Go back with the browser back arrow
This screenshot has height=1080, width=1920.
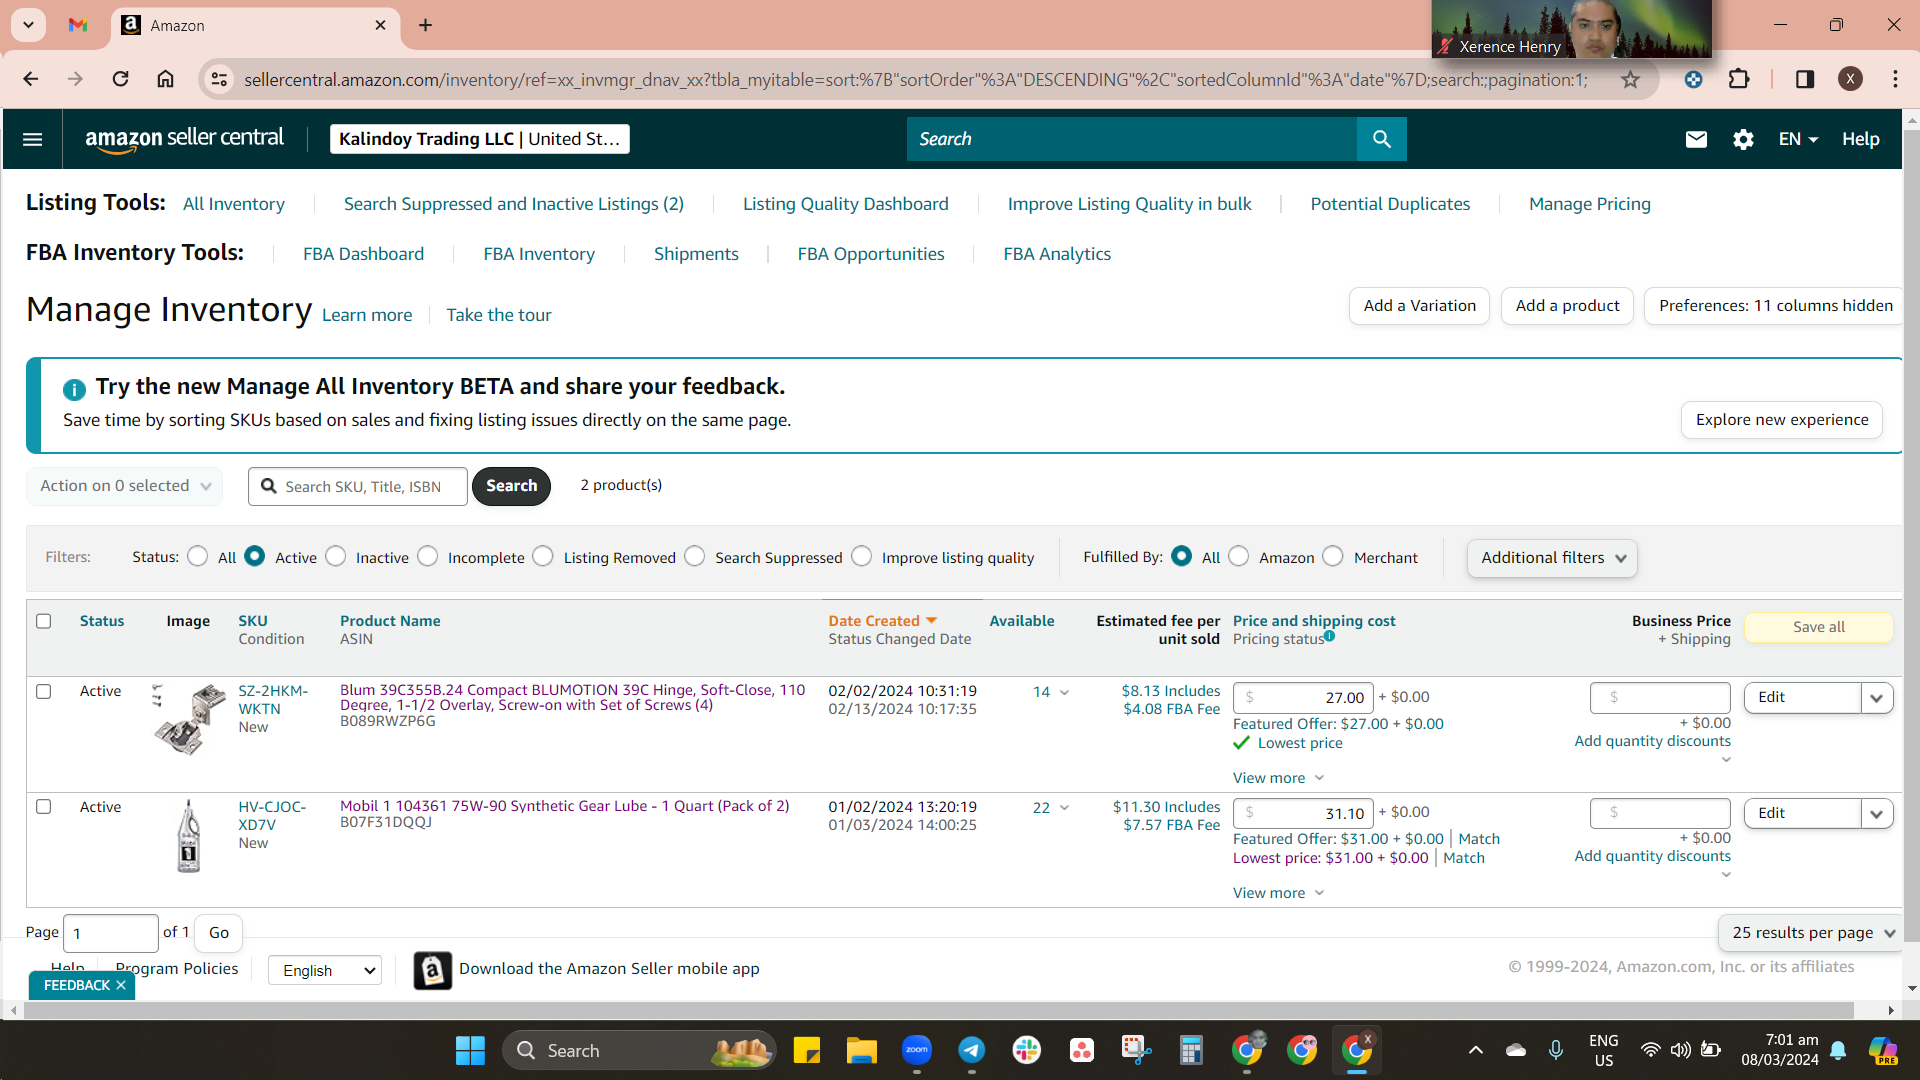pyautogui.click(x=31, y=79)
